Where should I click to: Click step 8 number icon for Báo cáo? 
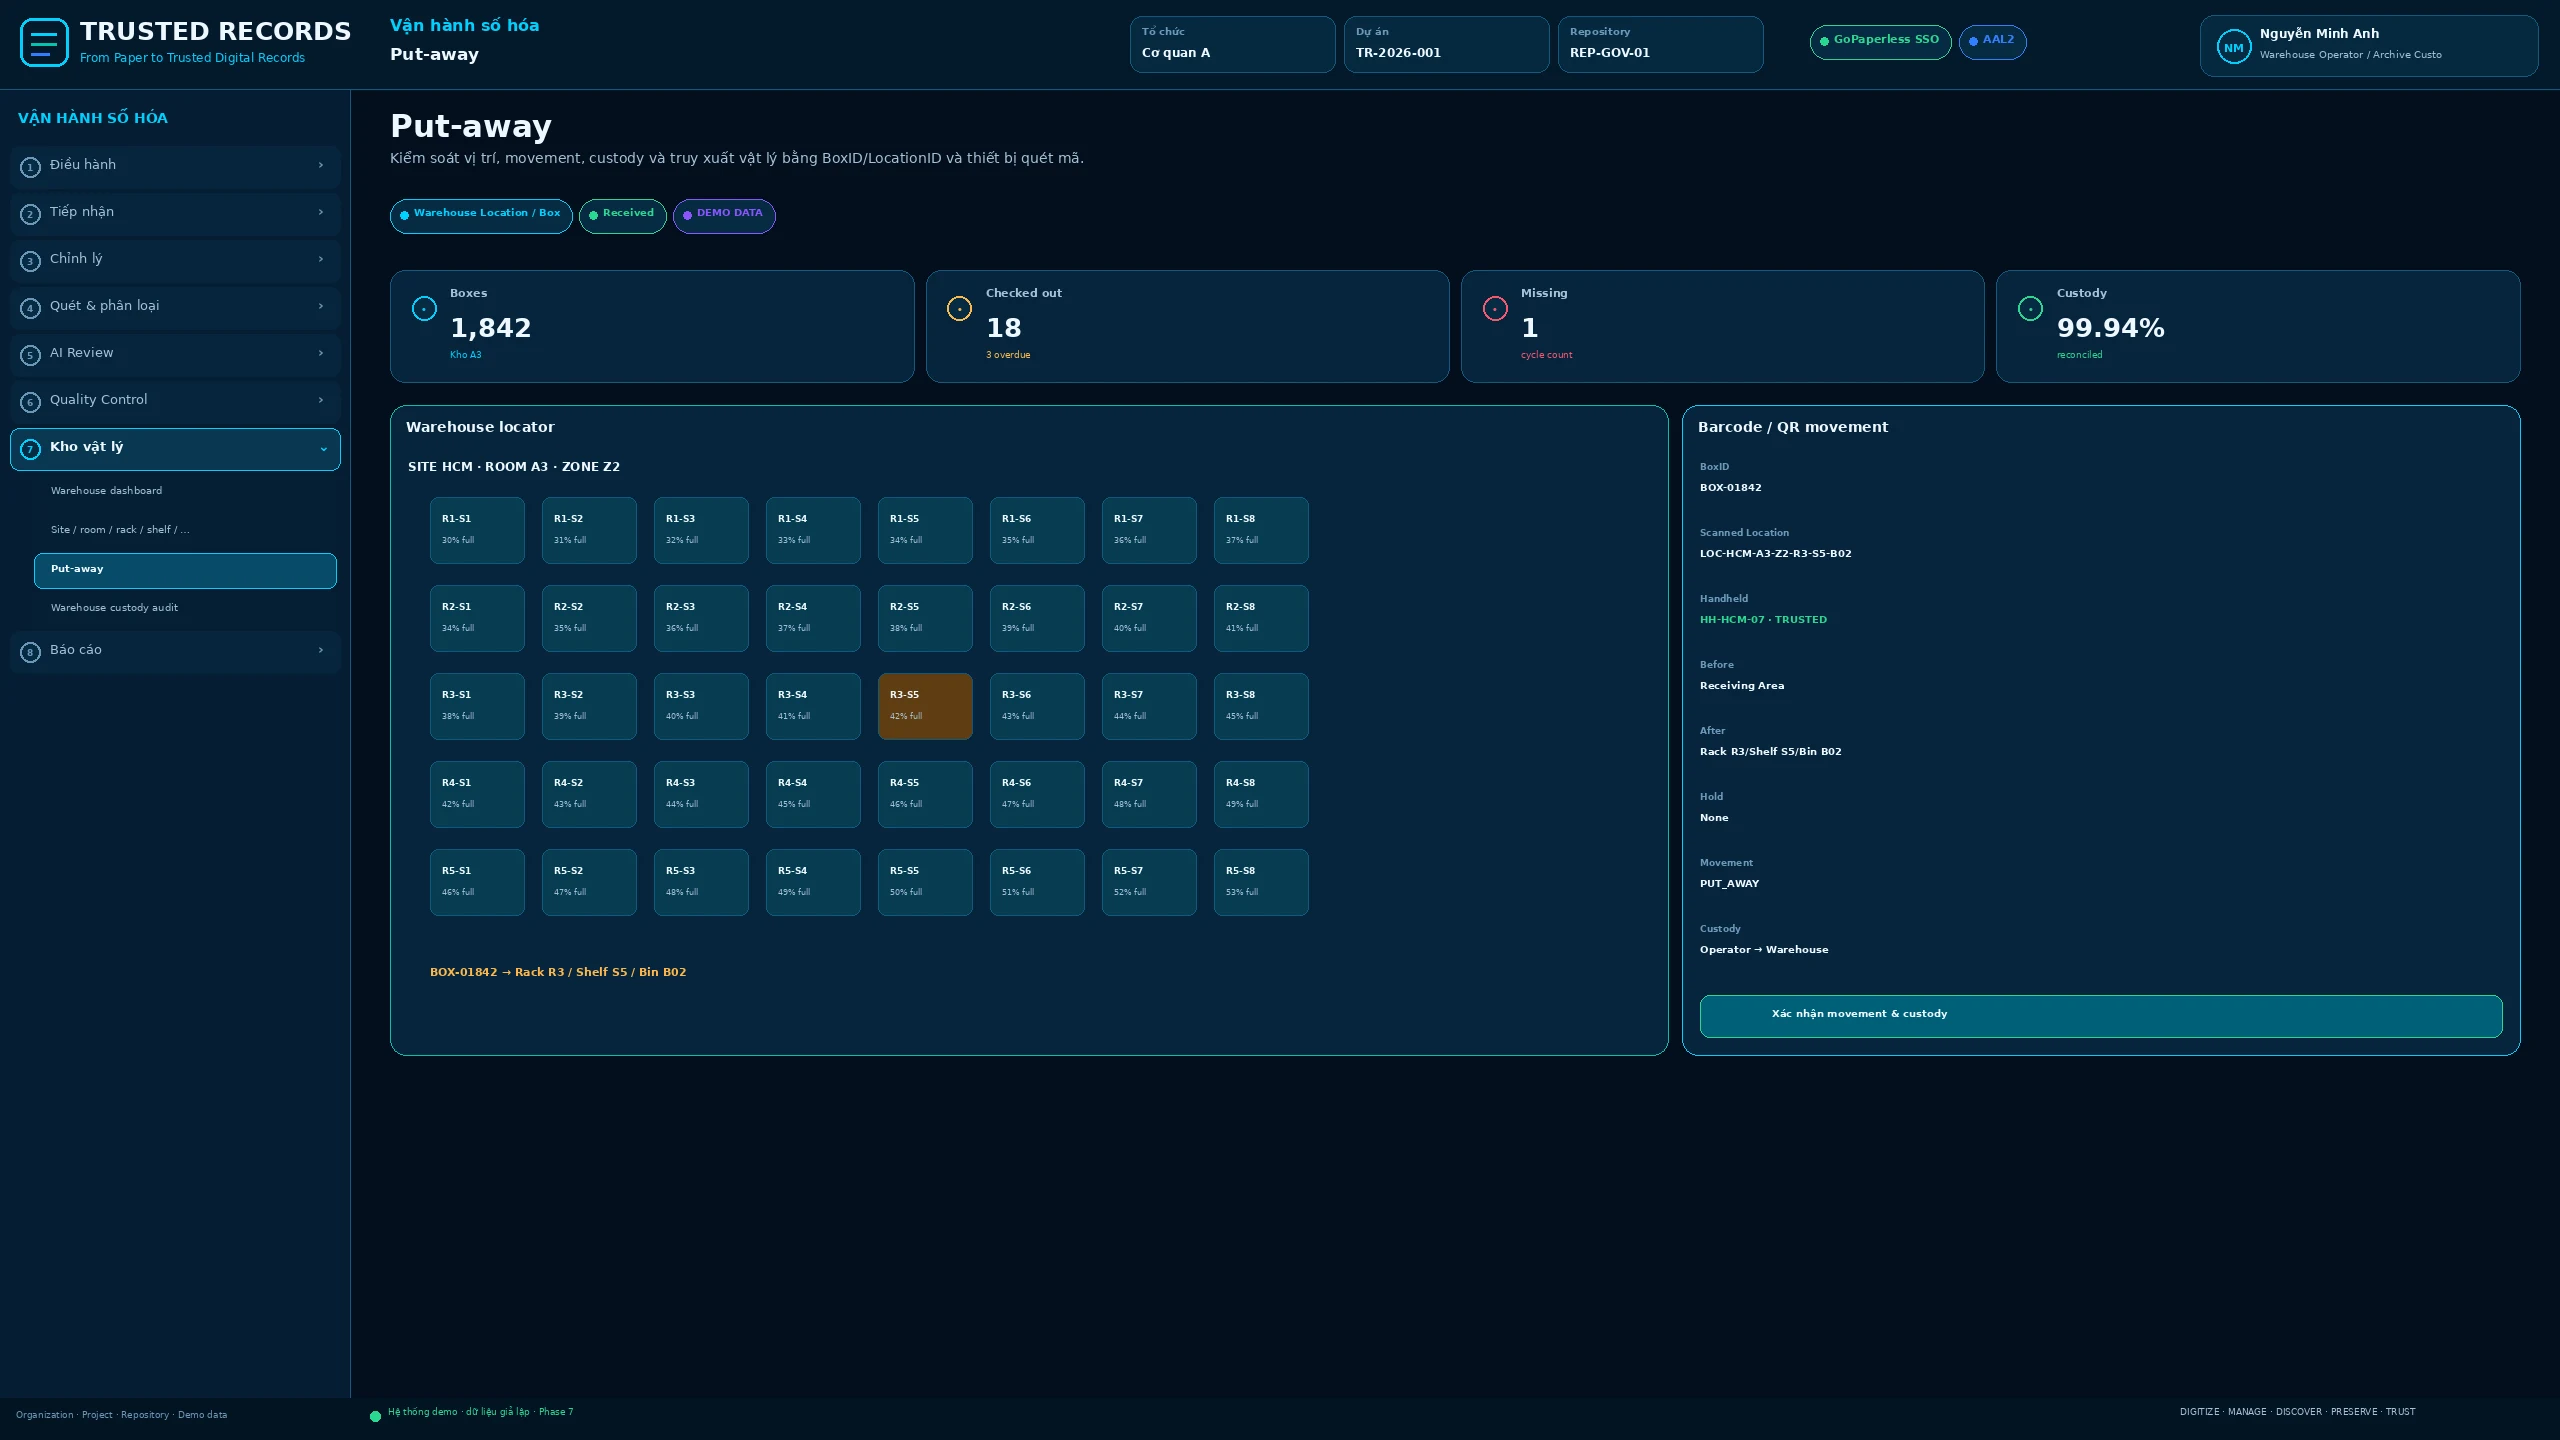pos(30,652)
